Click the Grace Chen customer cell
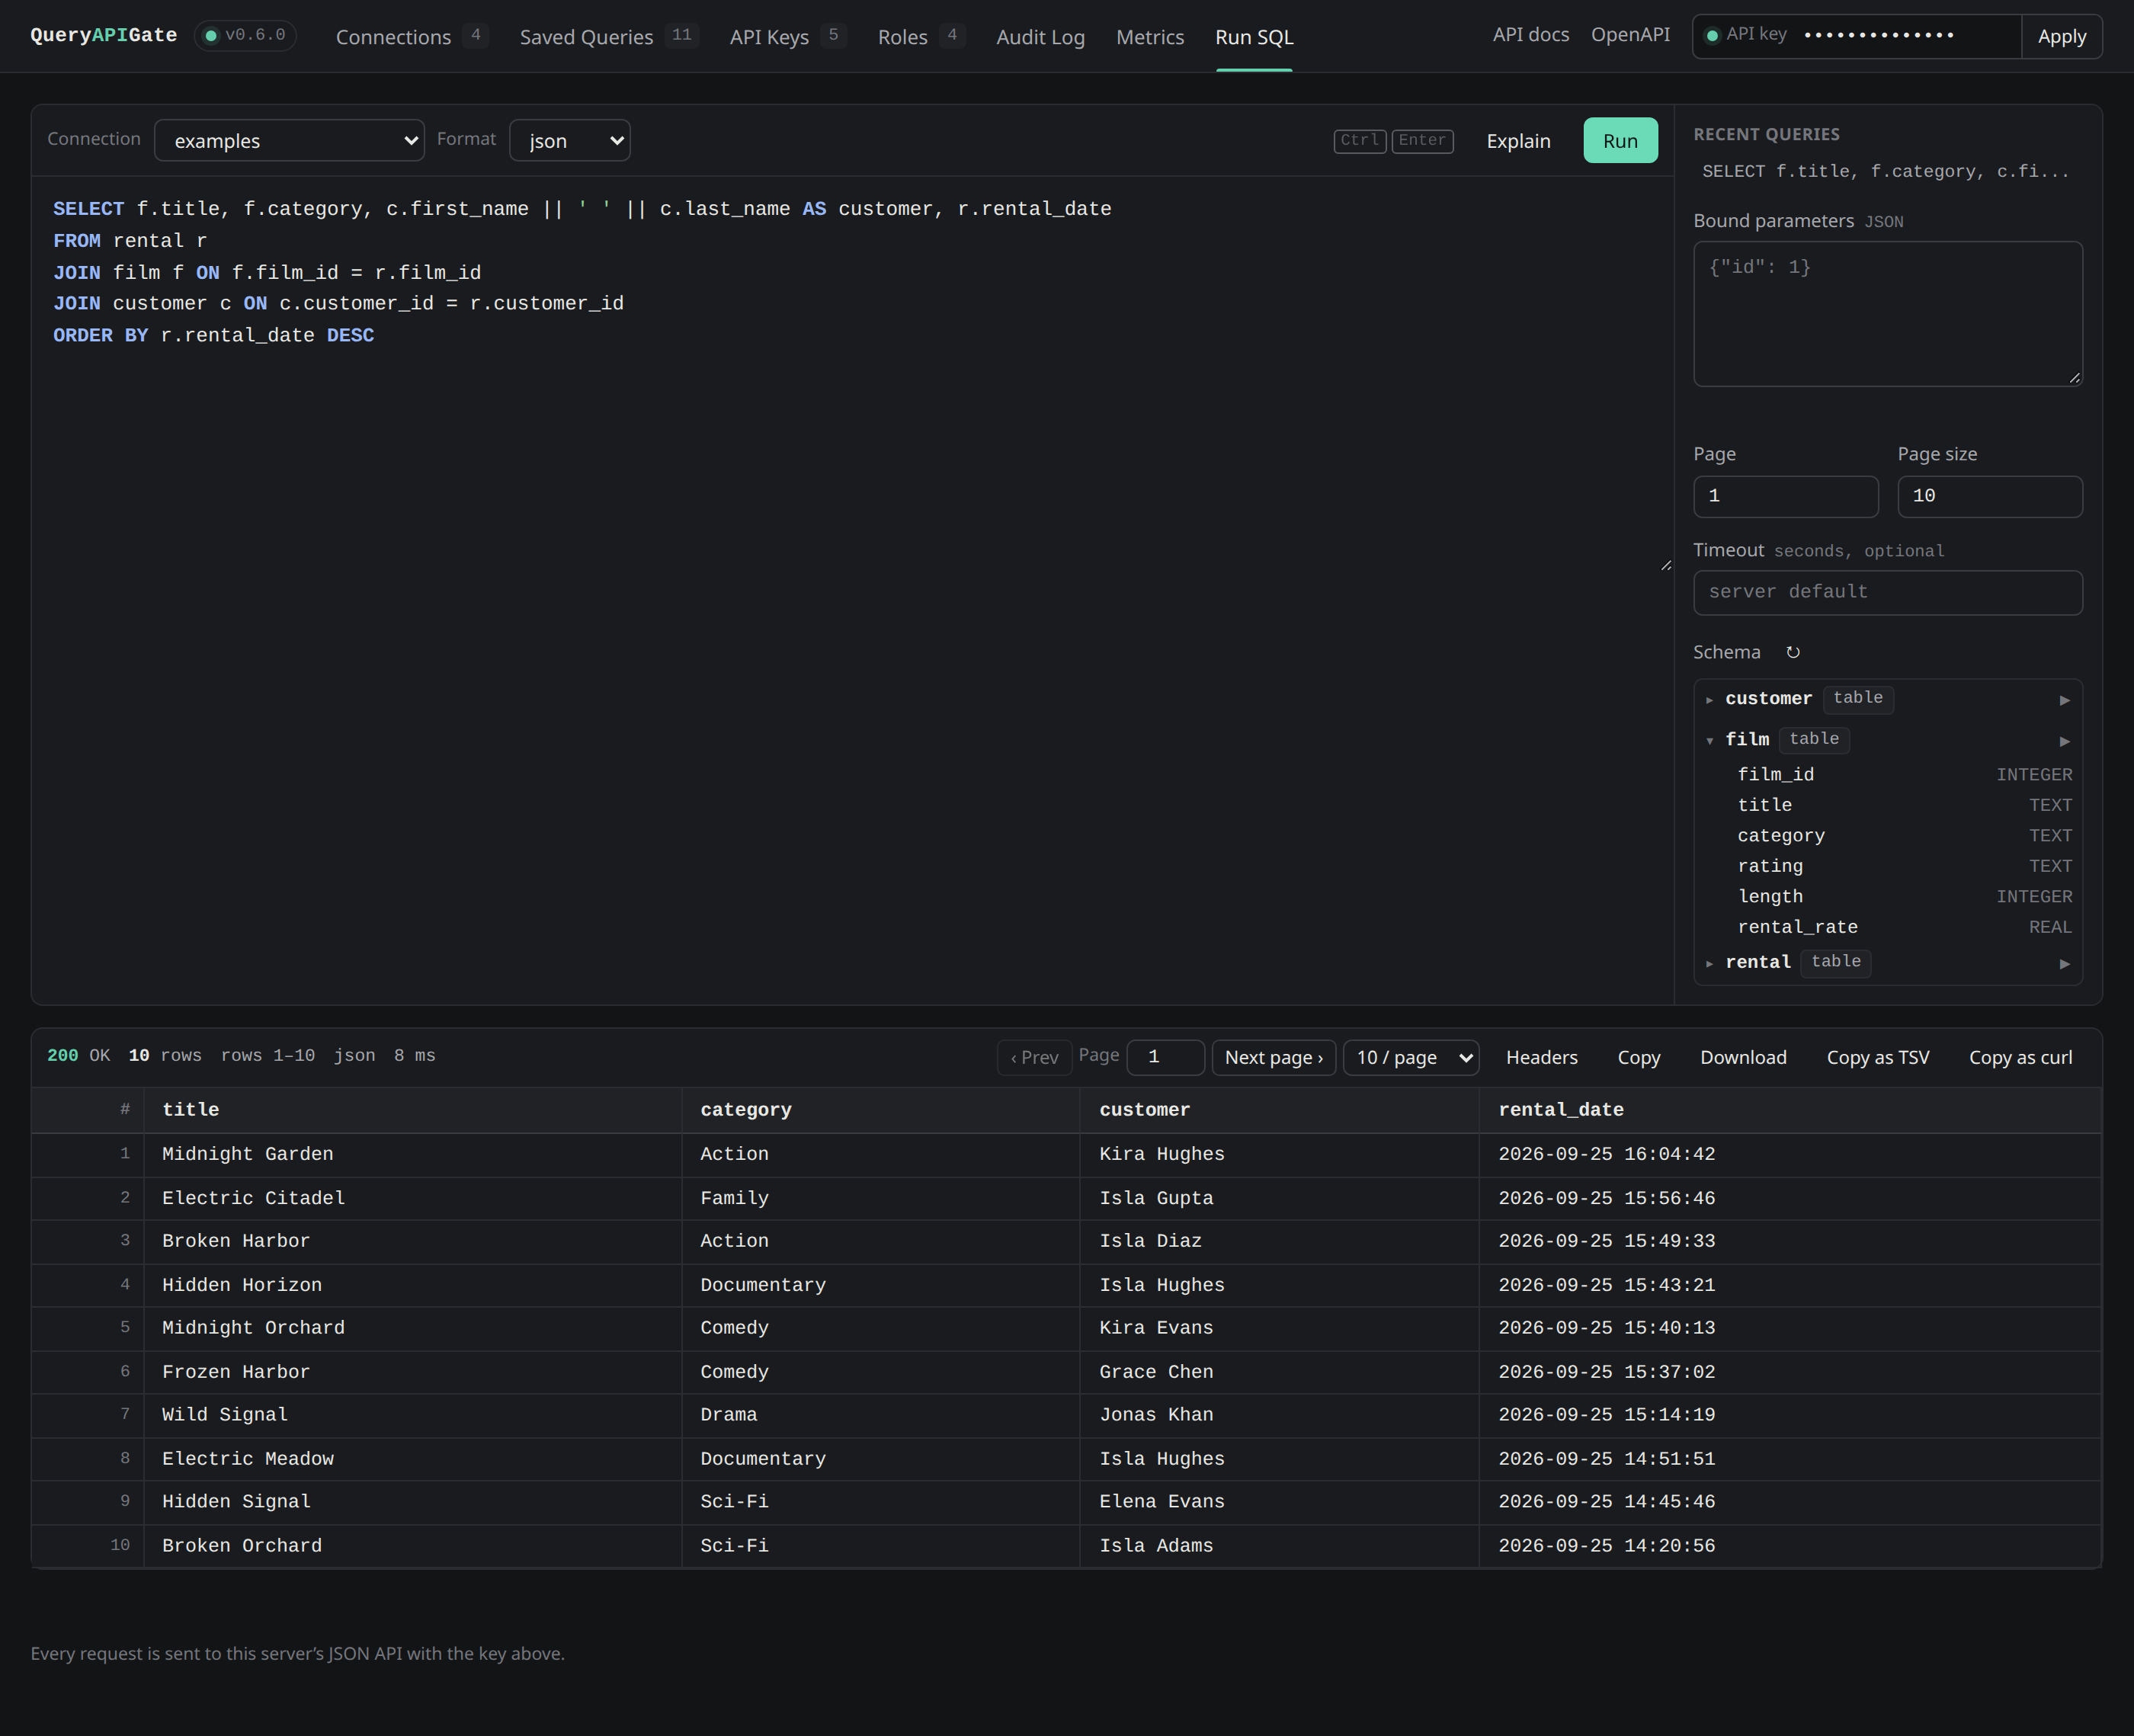Screen dimensions: 2134x1736 coord(1280,1372)
